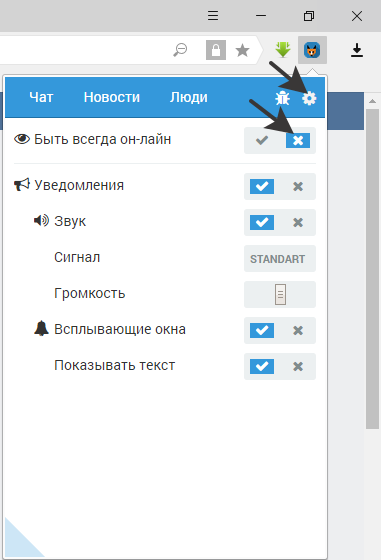
Task: Click the green download arrow extension icon
Action: click(x=283, y=50)
